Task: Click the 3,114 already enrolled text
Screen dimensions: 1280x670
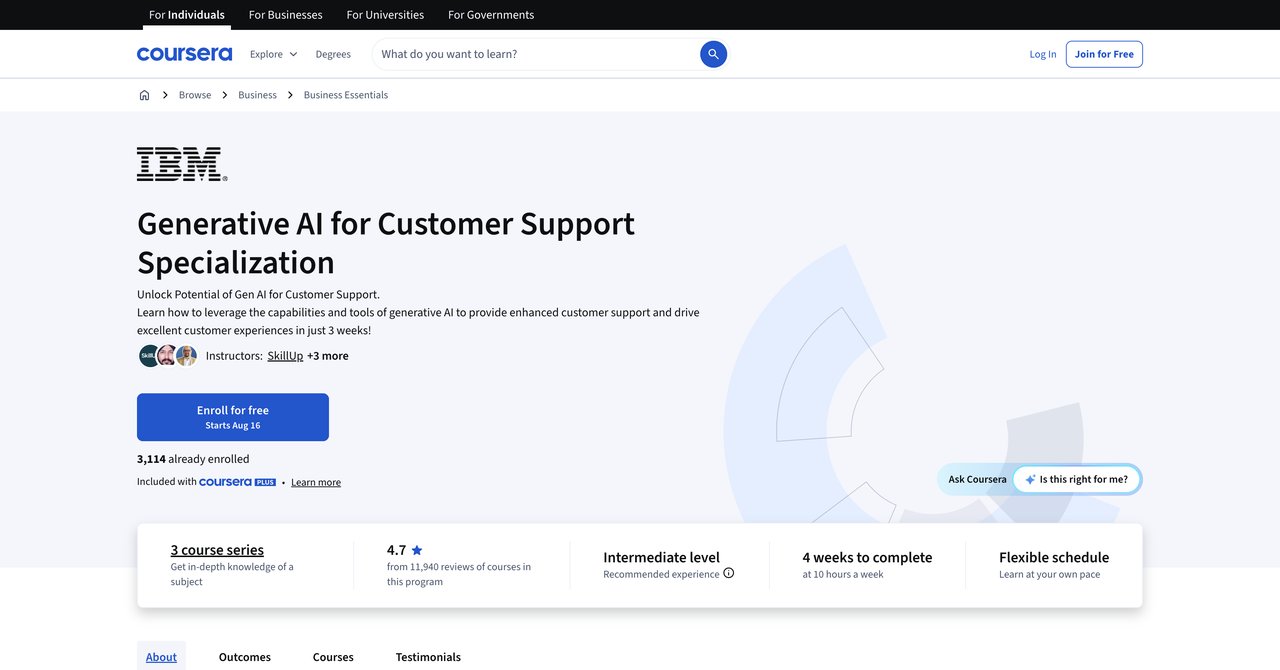Action: coord(193,459)
